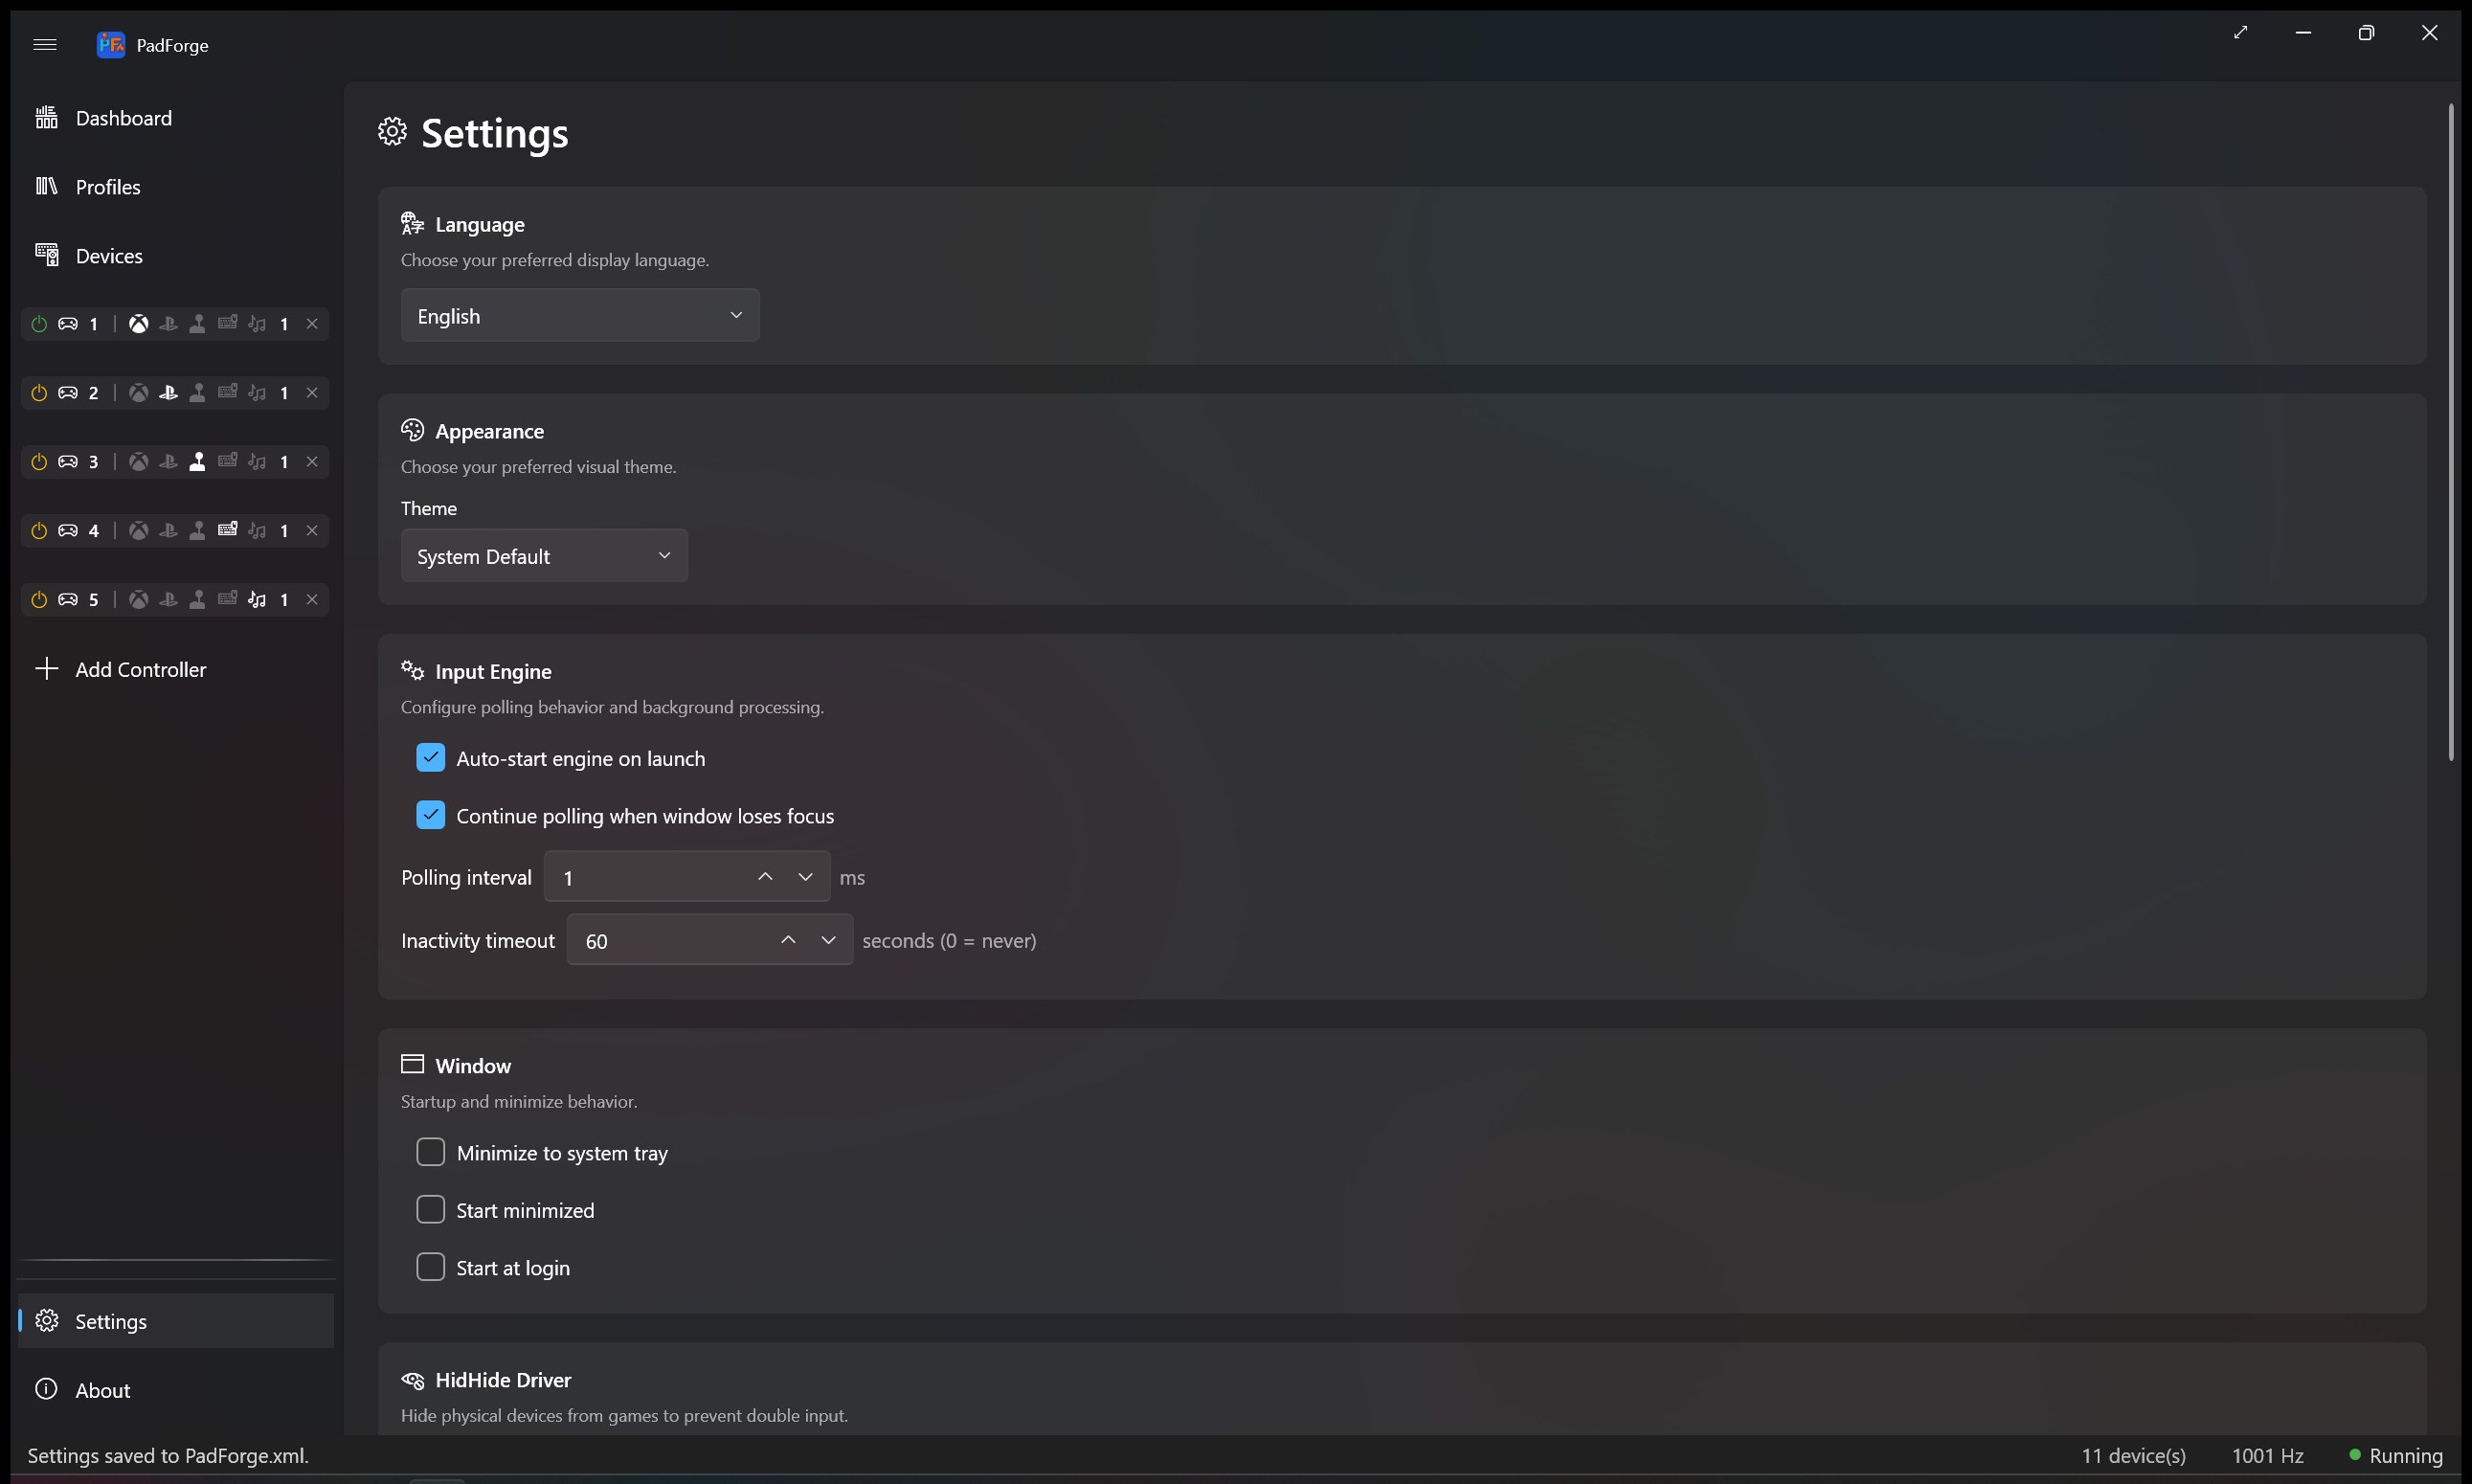Toggle power icon for controller 2

pos(39,393)
